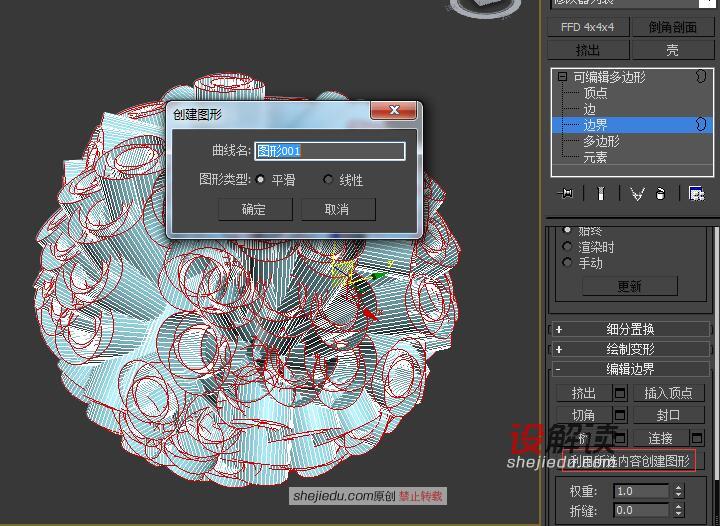The width and height of the screenshot is (720, 526).
Task: Select 边 sub-object level in stack
Action: [x=590, y=109]
